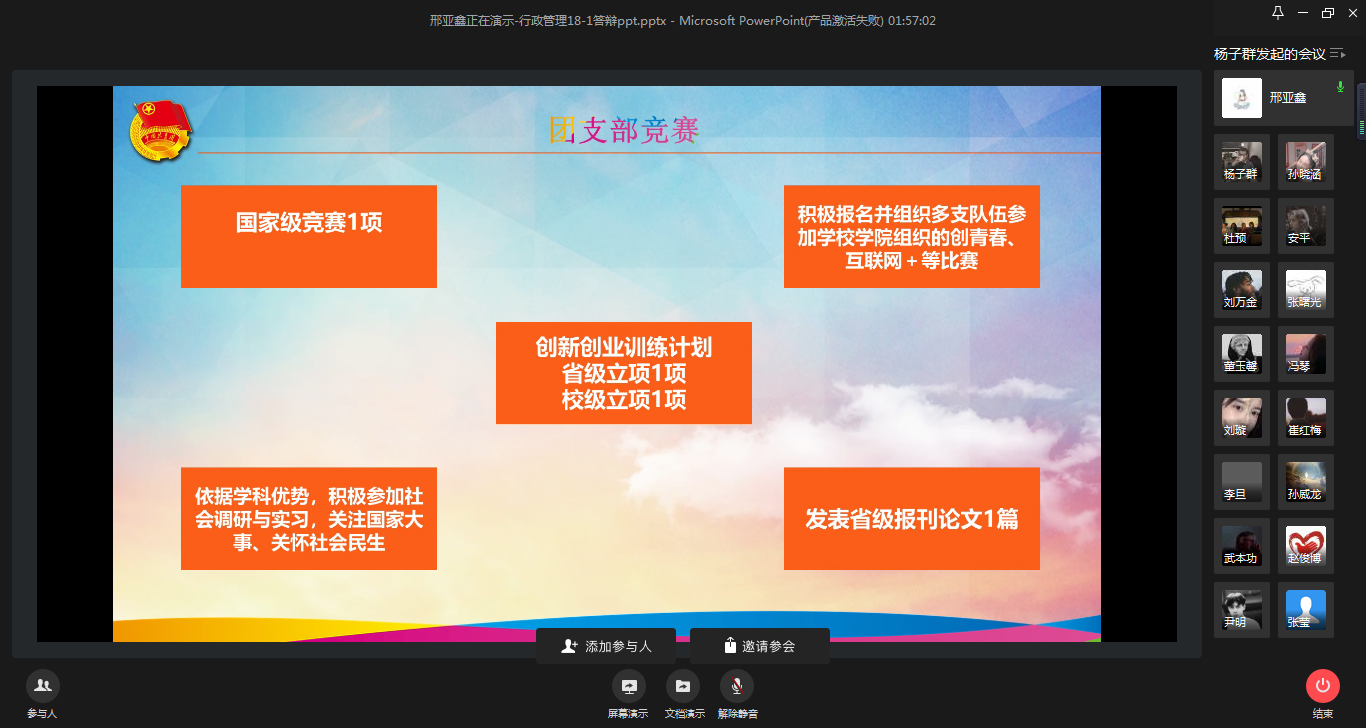Open 文档演示 document presentation
This screenshot has width=1366, height=728.
pos(684,686)
